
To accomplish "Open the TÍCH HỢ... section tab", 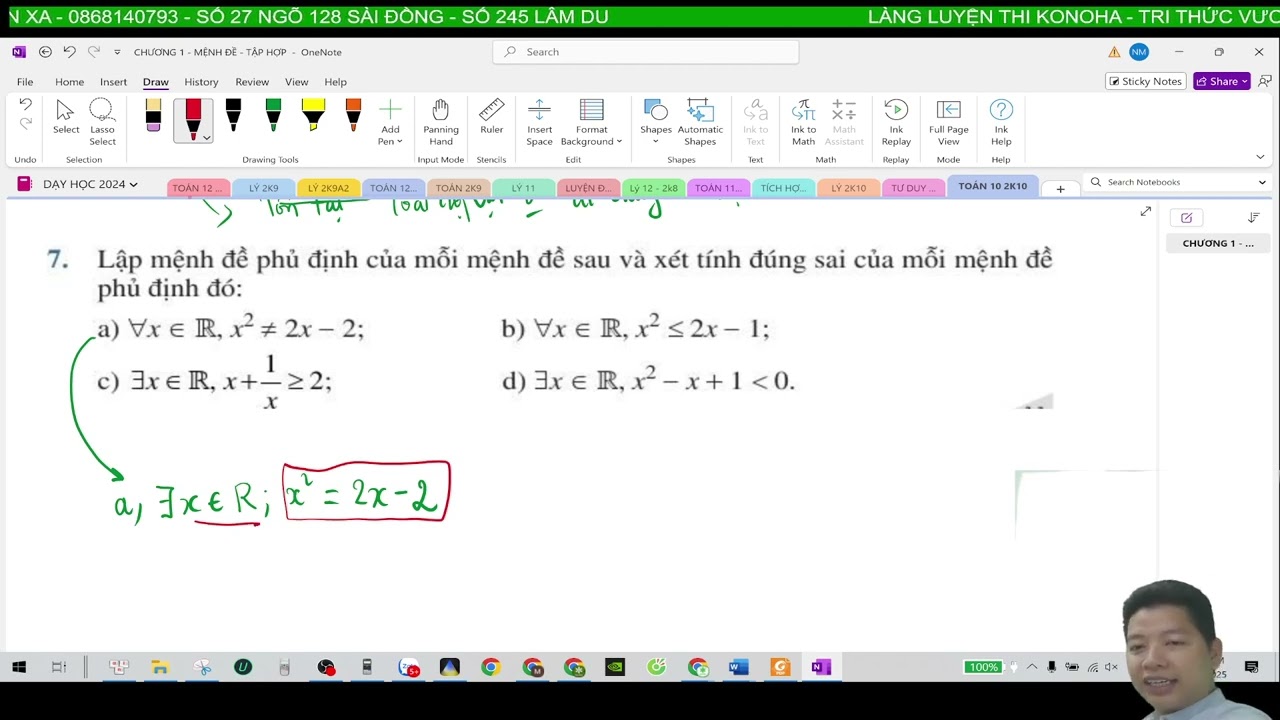I will [783, 188].
